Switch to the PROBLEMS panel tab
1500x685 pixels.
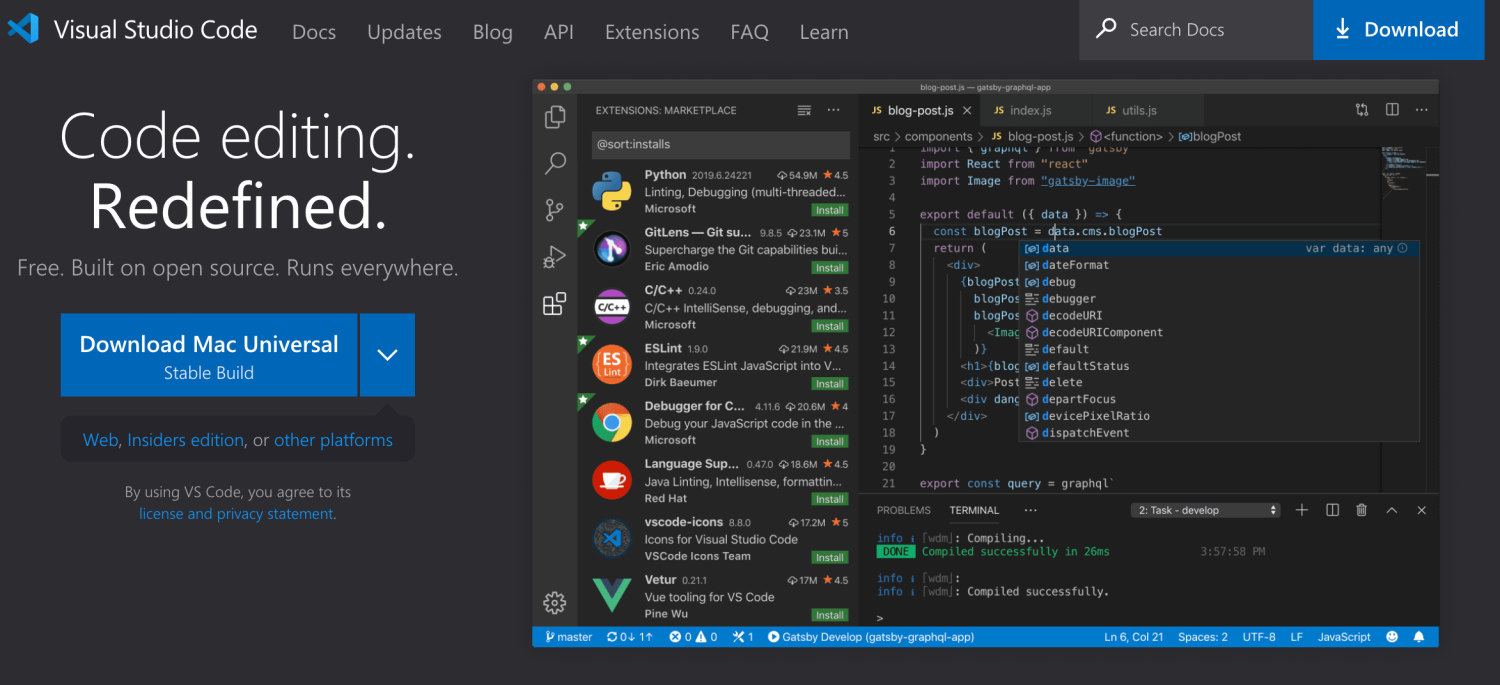(904, 510)
